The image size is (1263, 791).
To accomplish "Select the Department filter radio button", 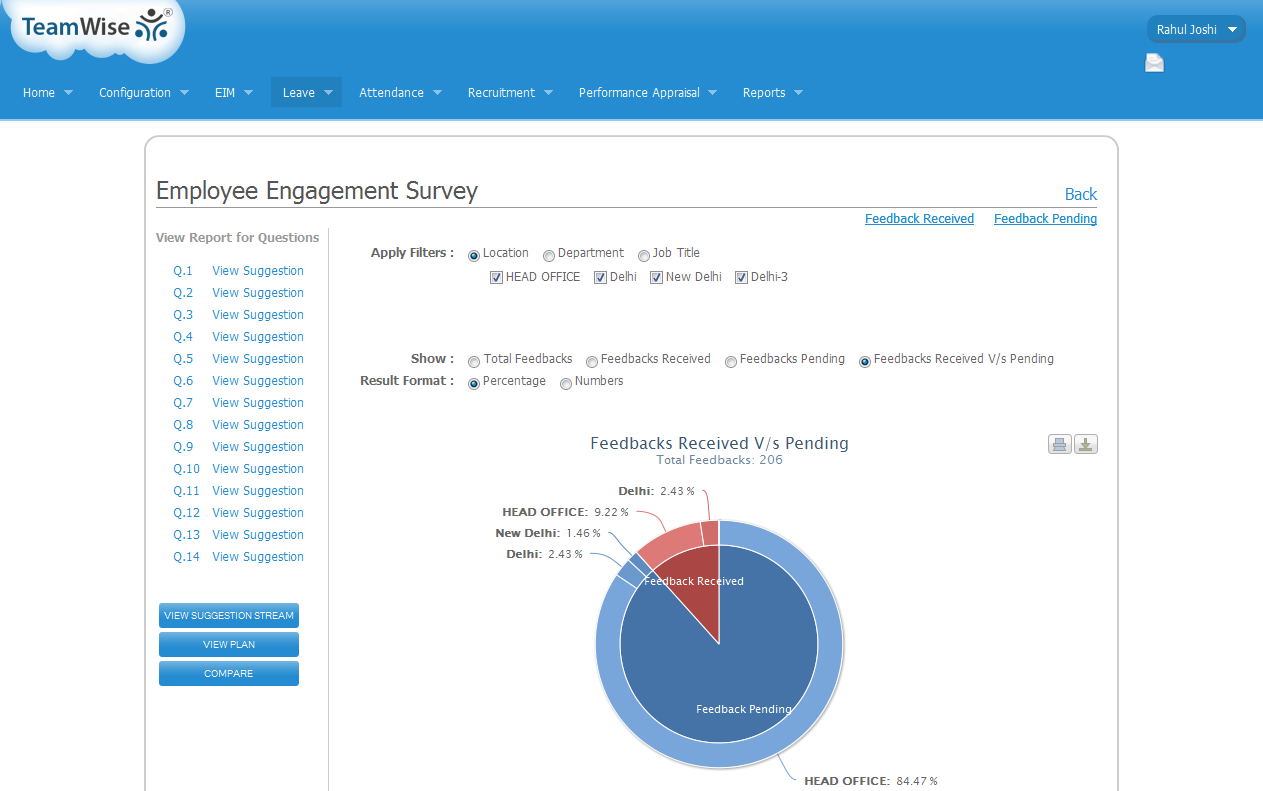I will [549, 256].
